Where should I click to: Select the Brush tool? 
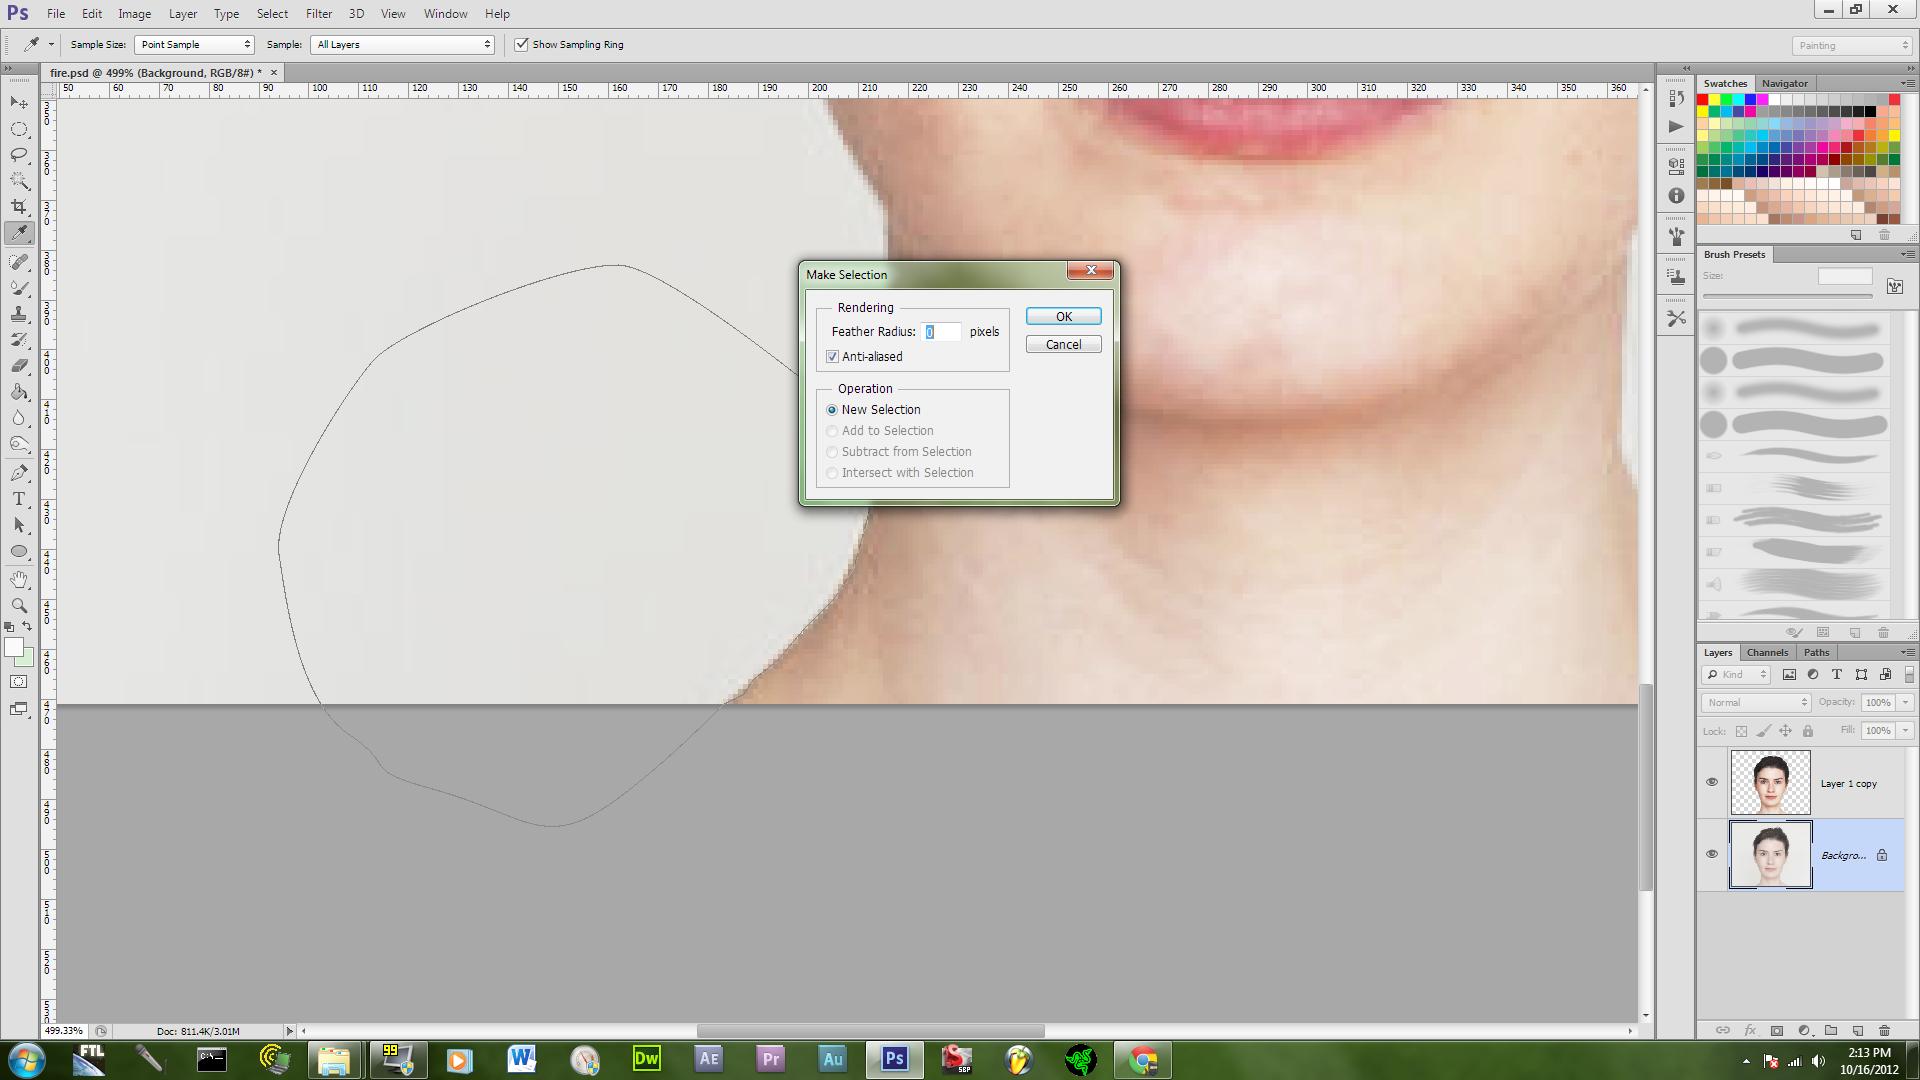click(19, 288)
